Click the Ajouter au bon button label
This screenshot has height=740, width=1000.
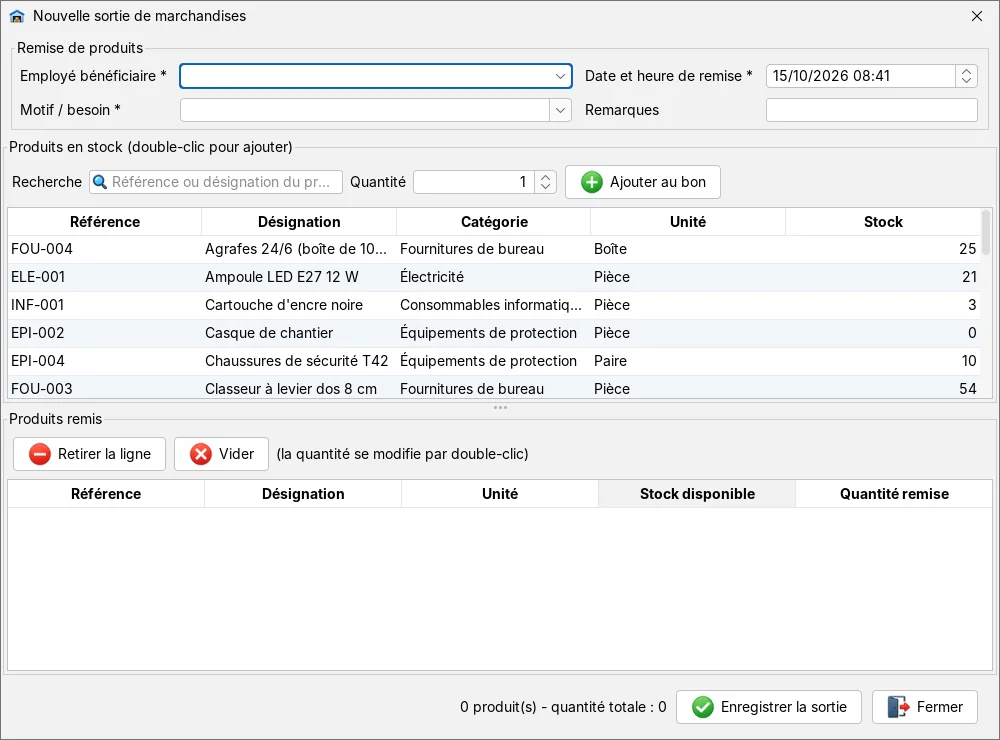pos(658,182)
